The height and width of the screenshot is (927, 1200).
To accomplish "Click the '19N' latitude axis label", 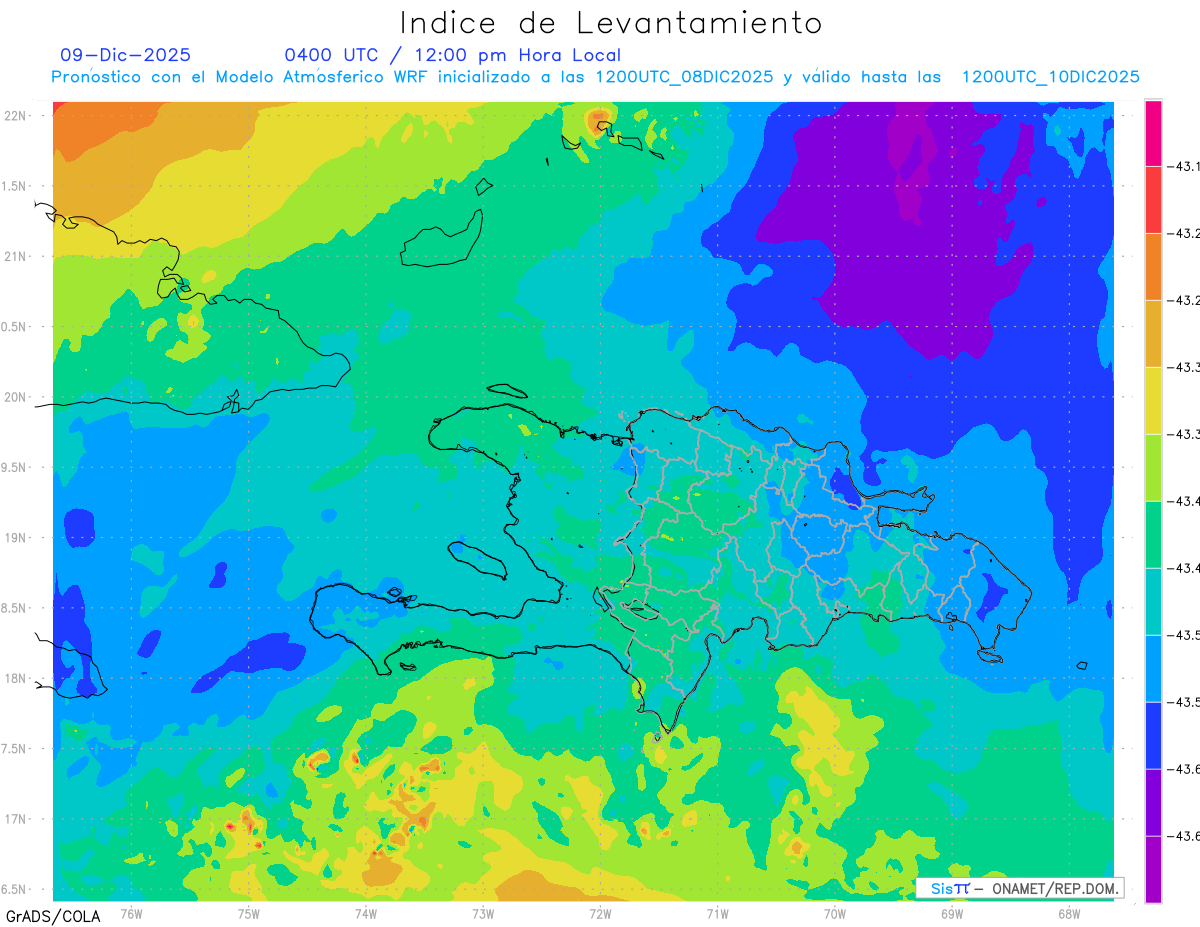I will point(16,538).
